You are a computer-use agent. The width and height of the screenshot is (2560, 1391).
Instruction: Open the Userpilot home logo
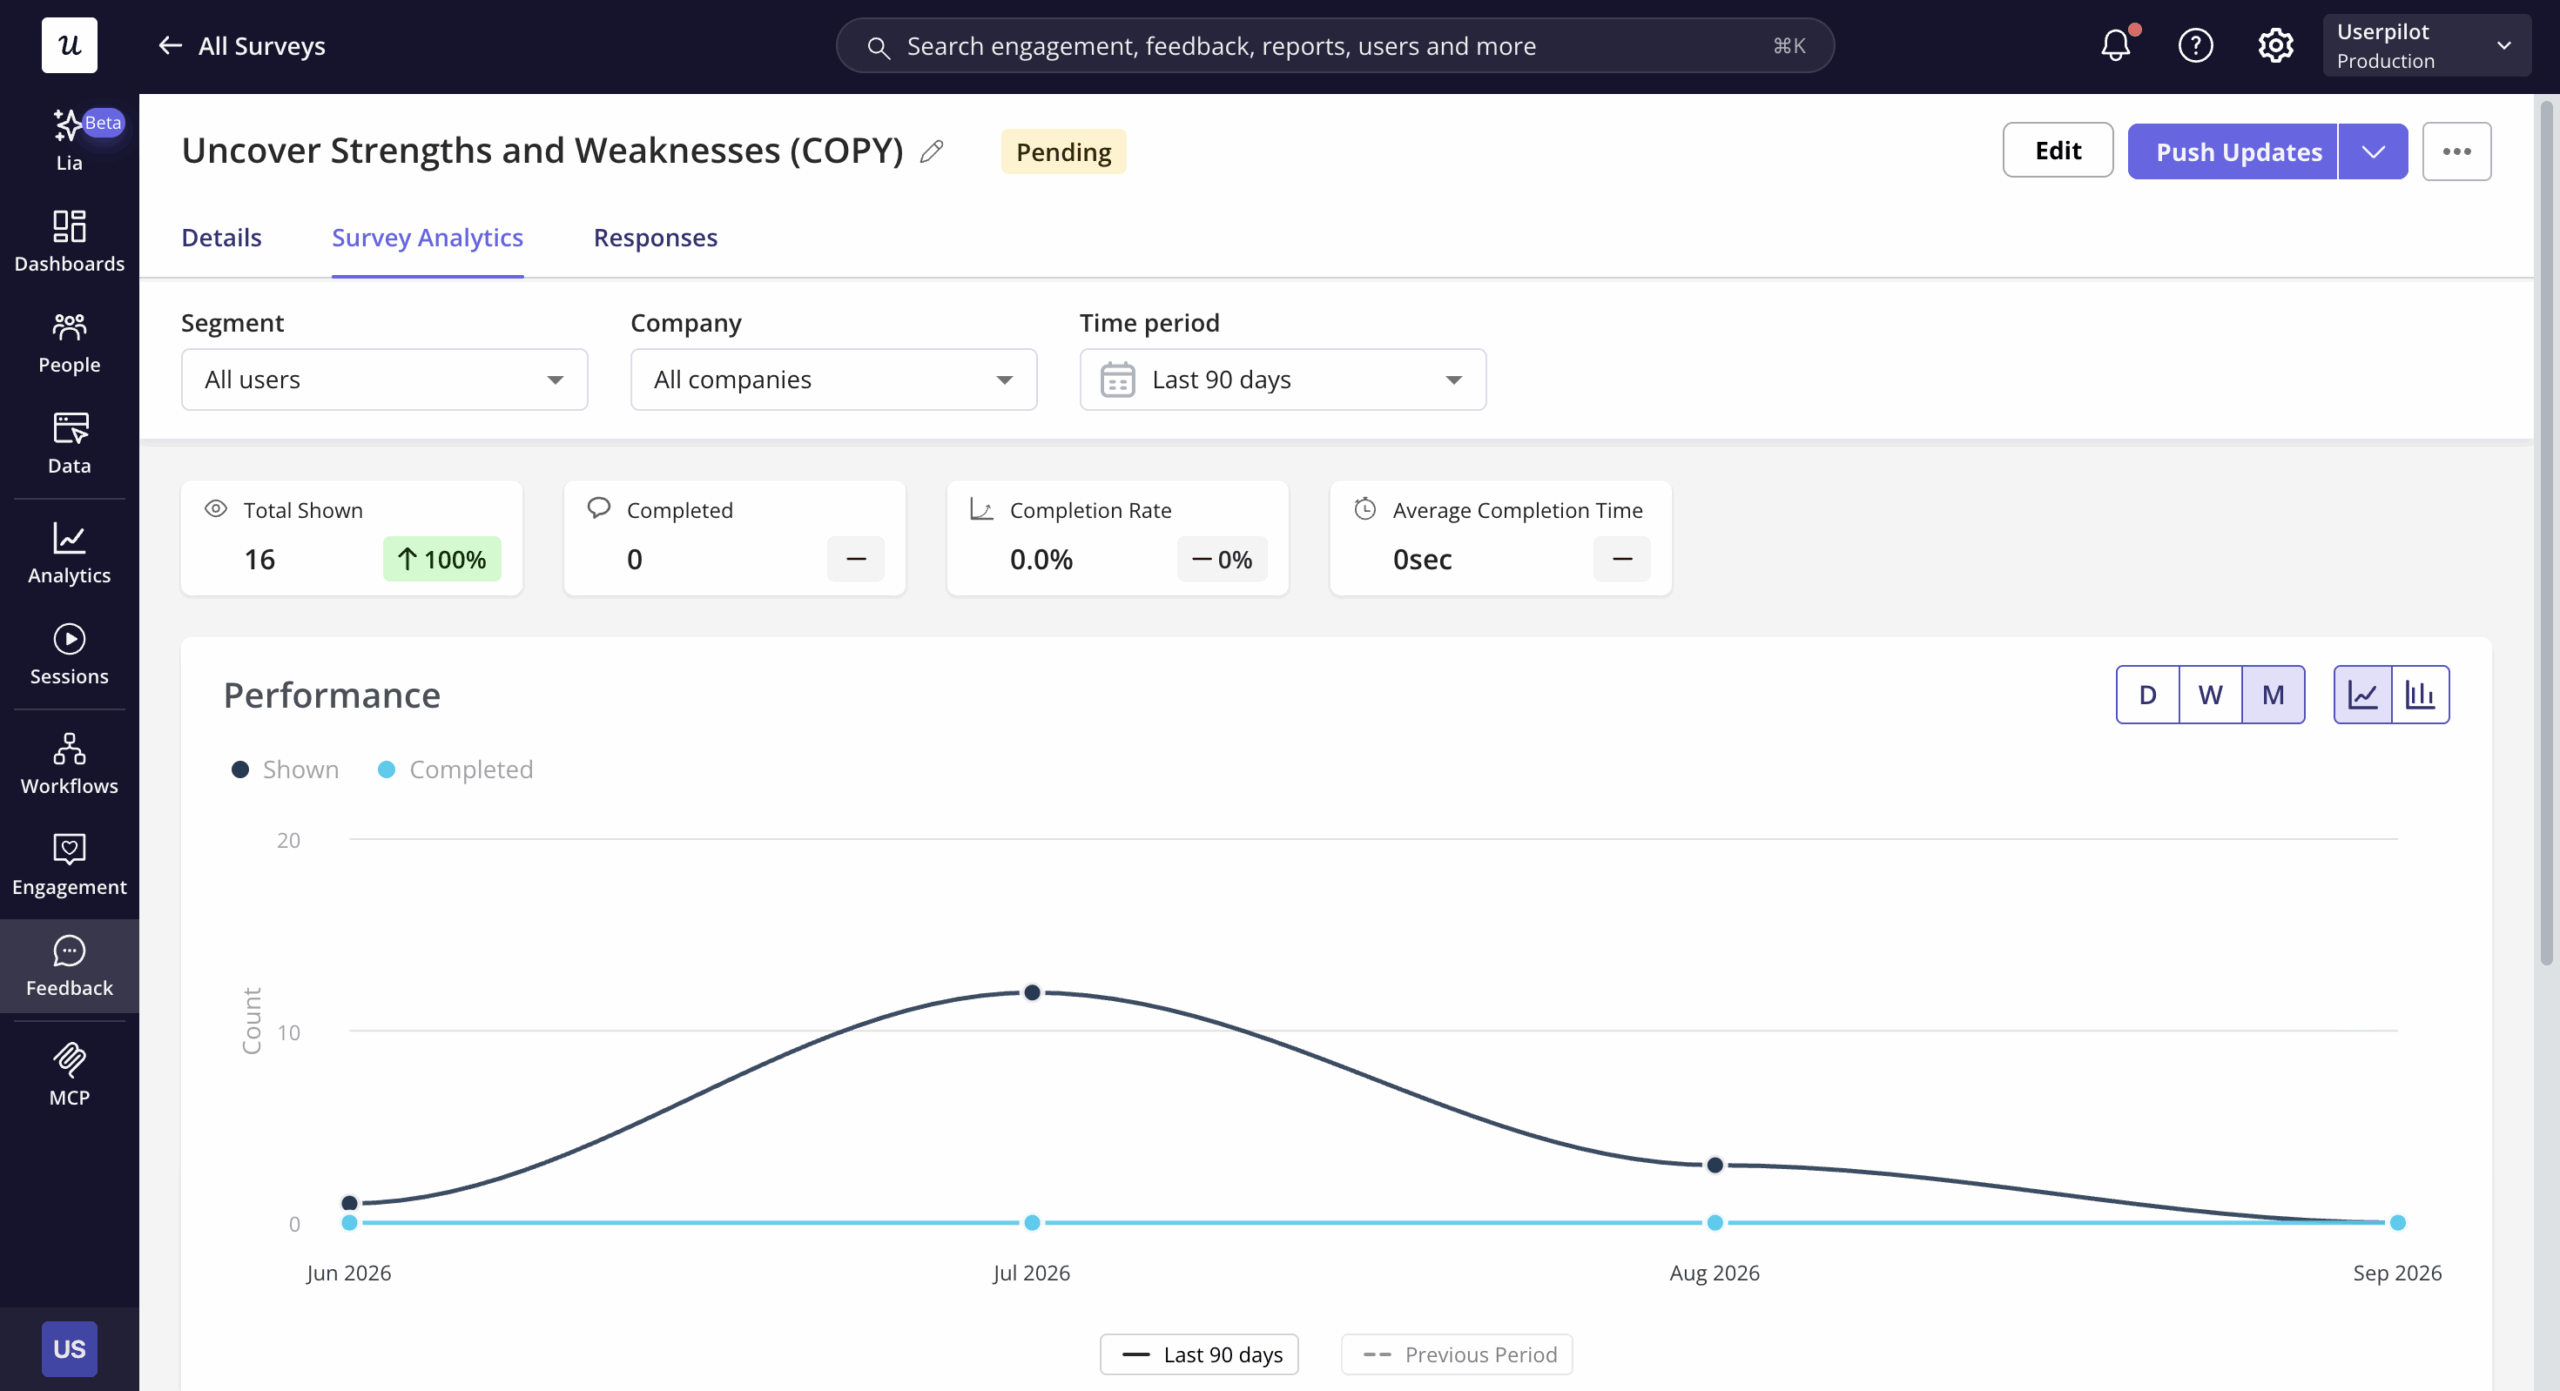pos(69,45)
